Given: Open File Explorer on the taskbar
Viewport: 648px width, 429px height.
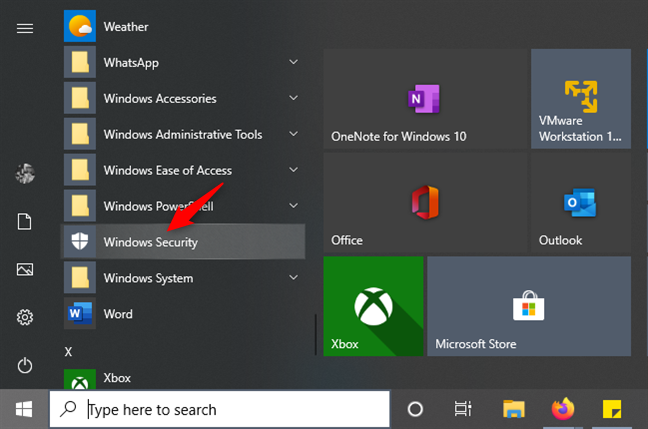Looking at the screenshot, I should pos(514,409).
